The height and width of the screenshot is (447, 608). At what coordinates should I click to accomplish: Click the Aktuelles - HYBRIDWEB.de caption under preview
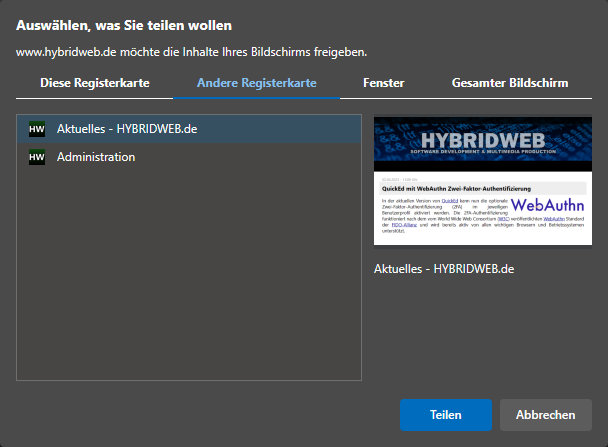tap(444, 269)
